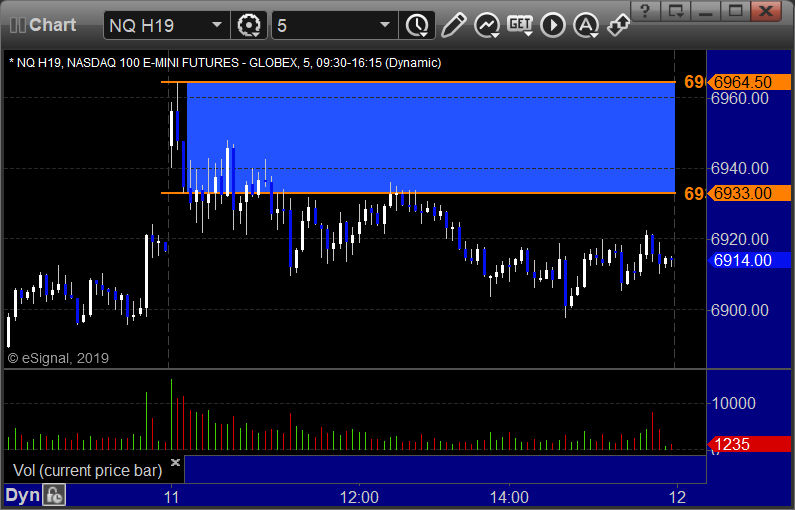Click the 11 date label on time axis

coord(171,497)
